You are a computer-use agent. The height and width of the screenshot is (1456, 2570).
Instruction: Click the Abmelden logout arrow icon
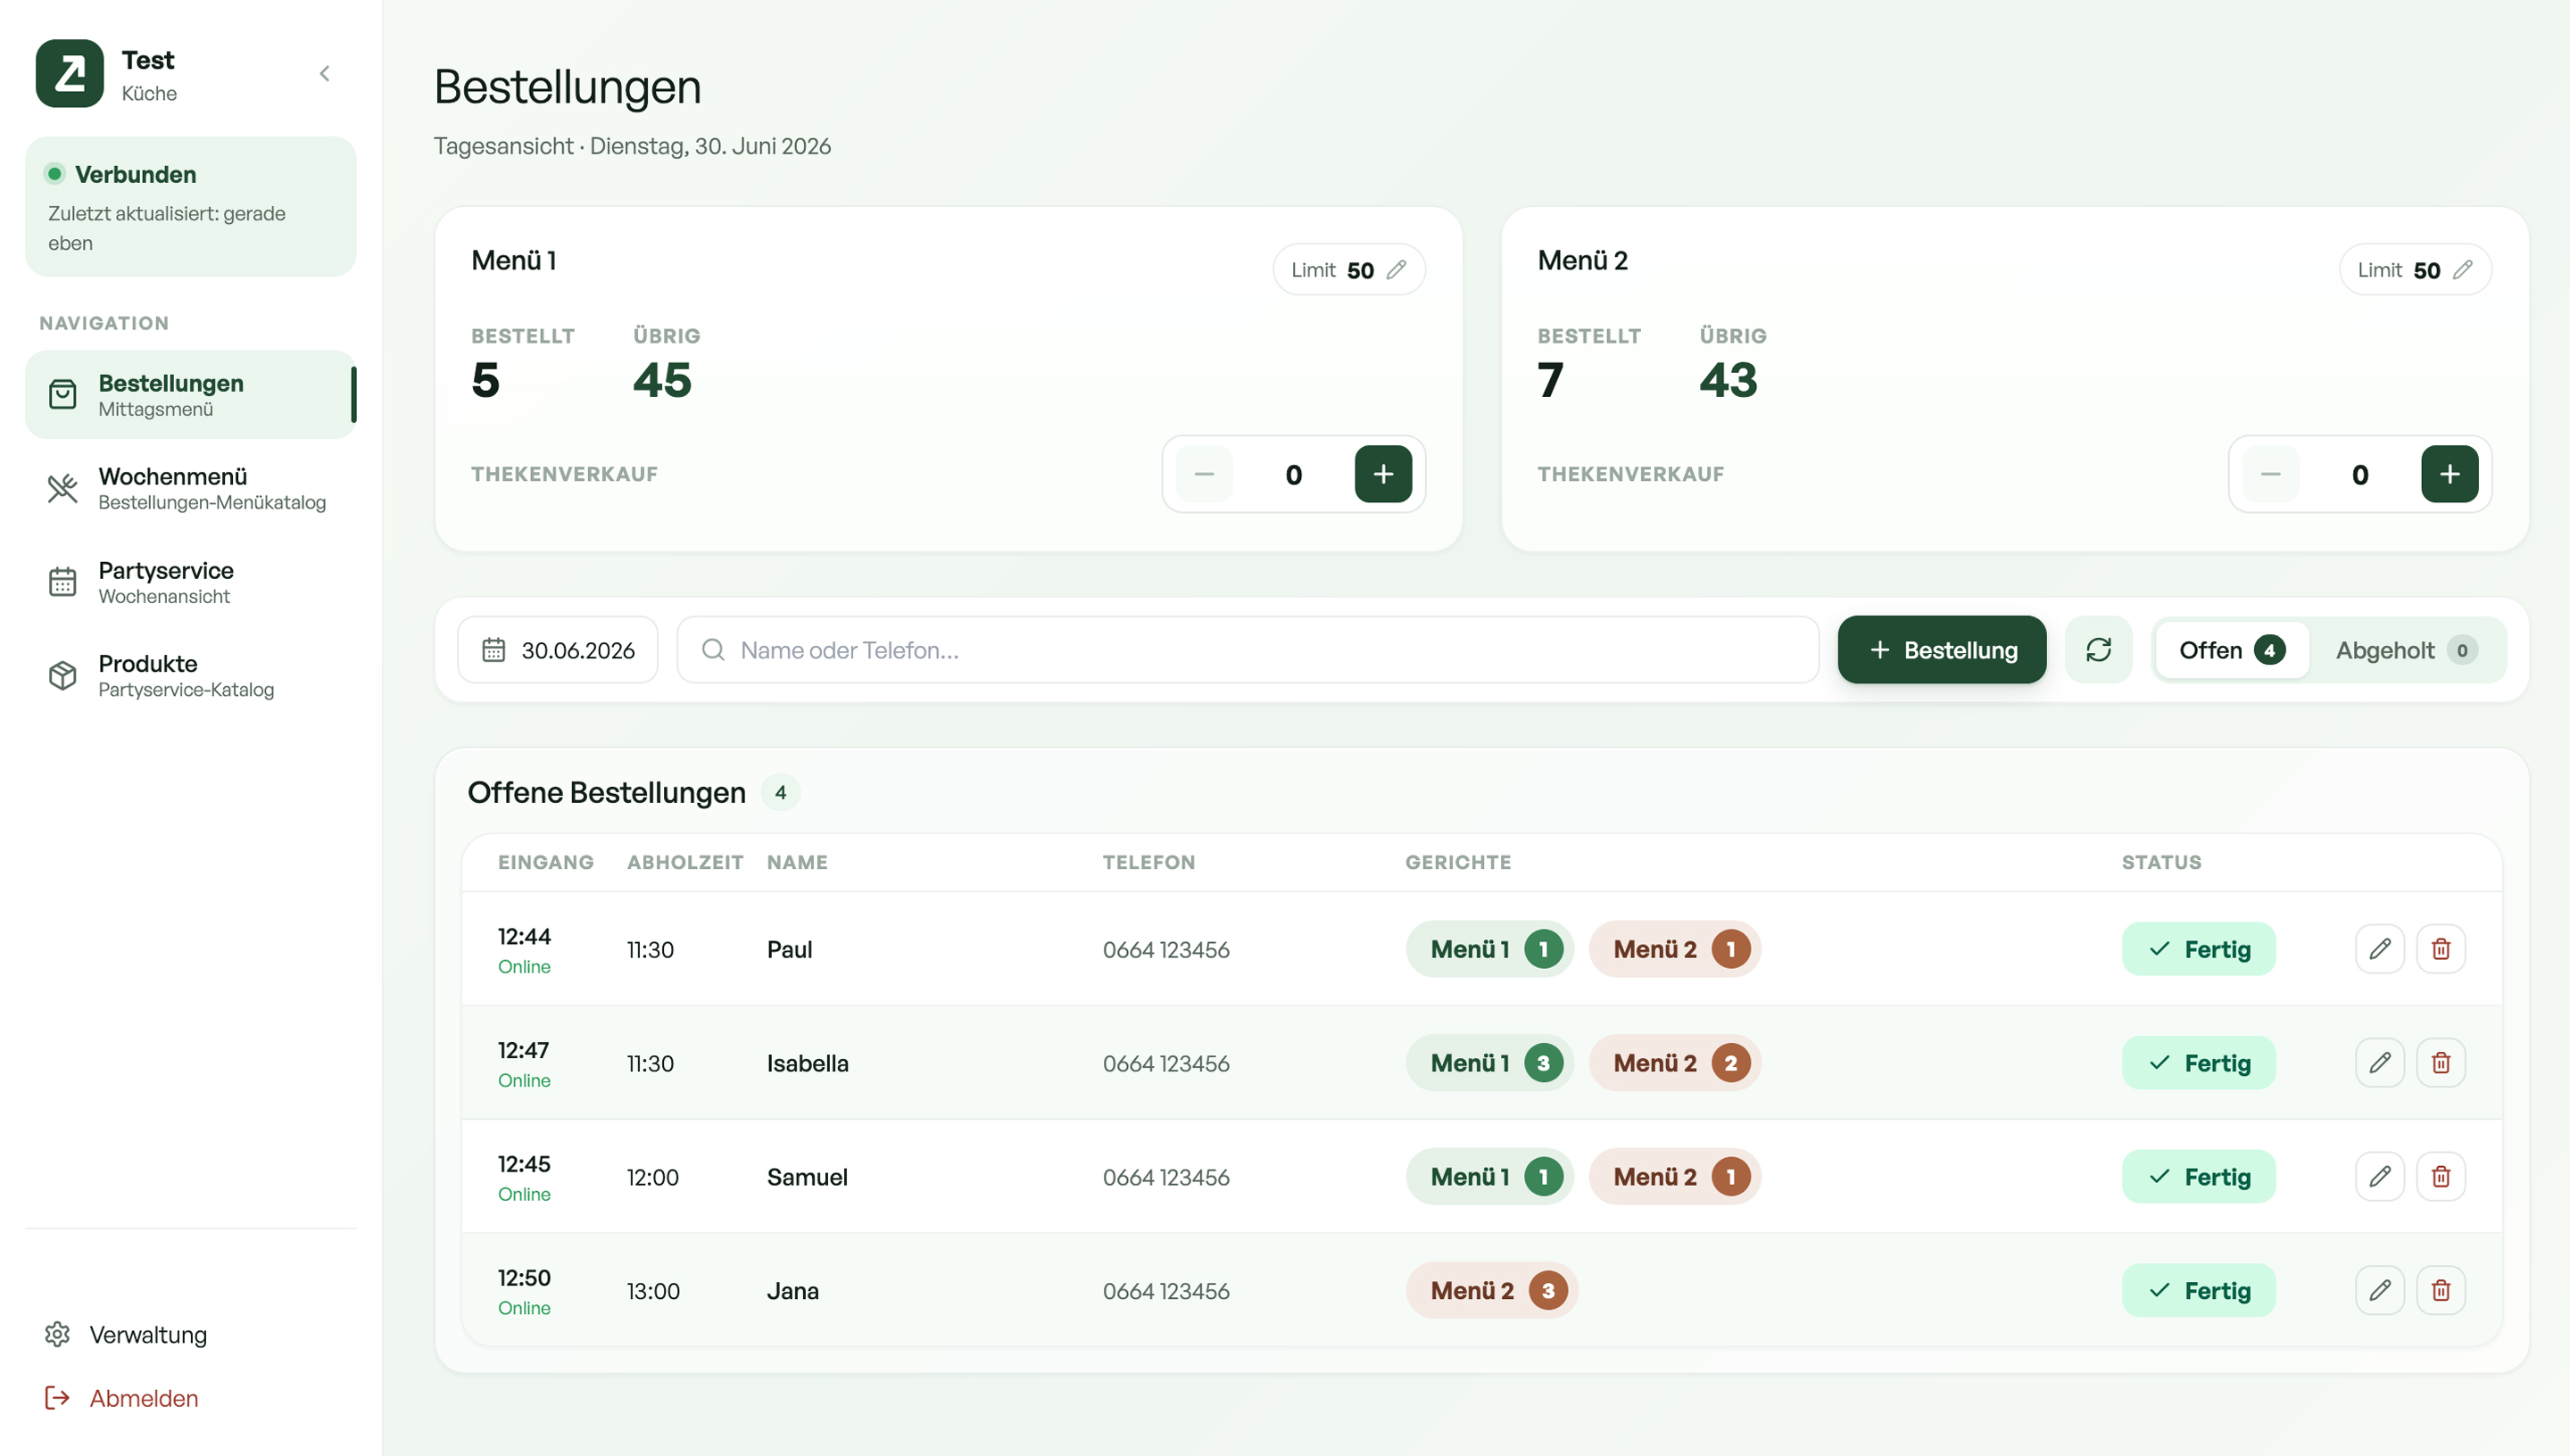tap(57, 1398)
